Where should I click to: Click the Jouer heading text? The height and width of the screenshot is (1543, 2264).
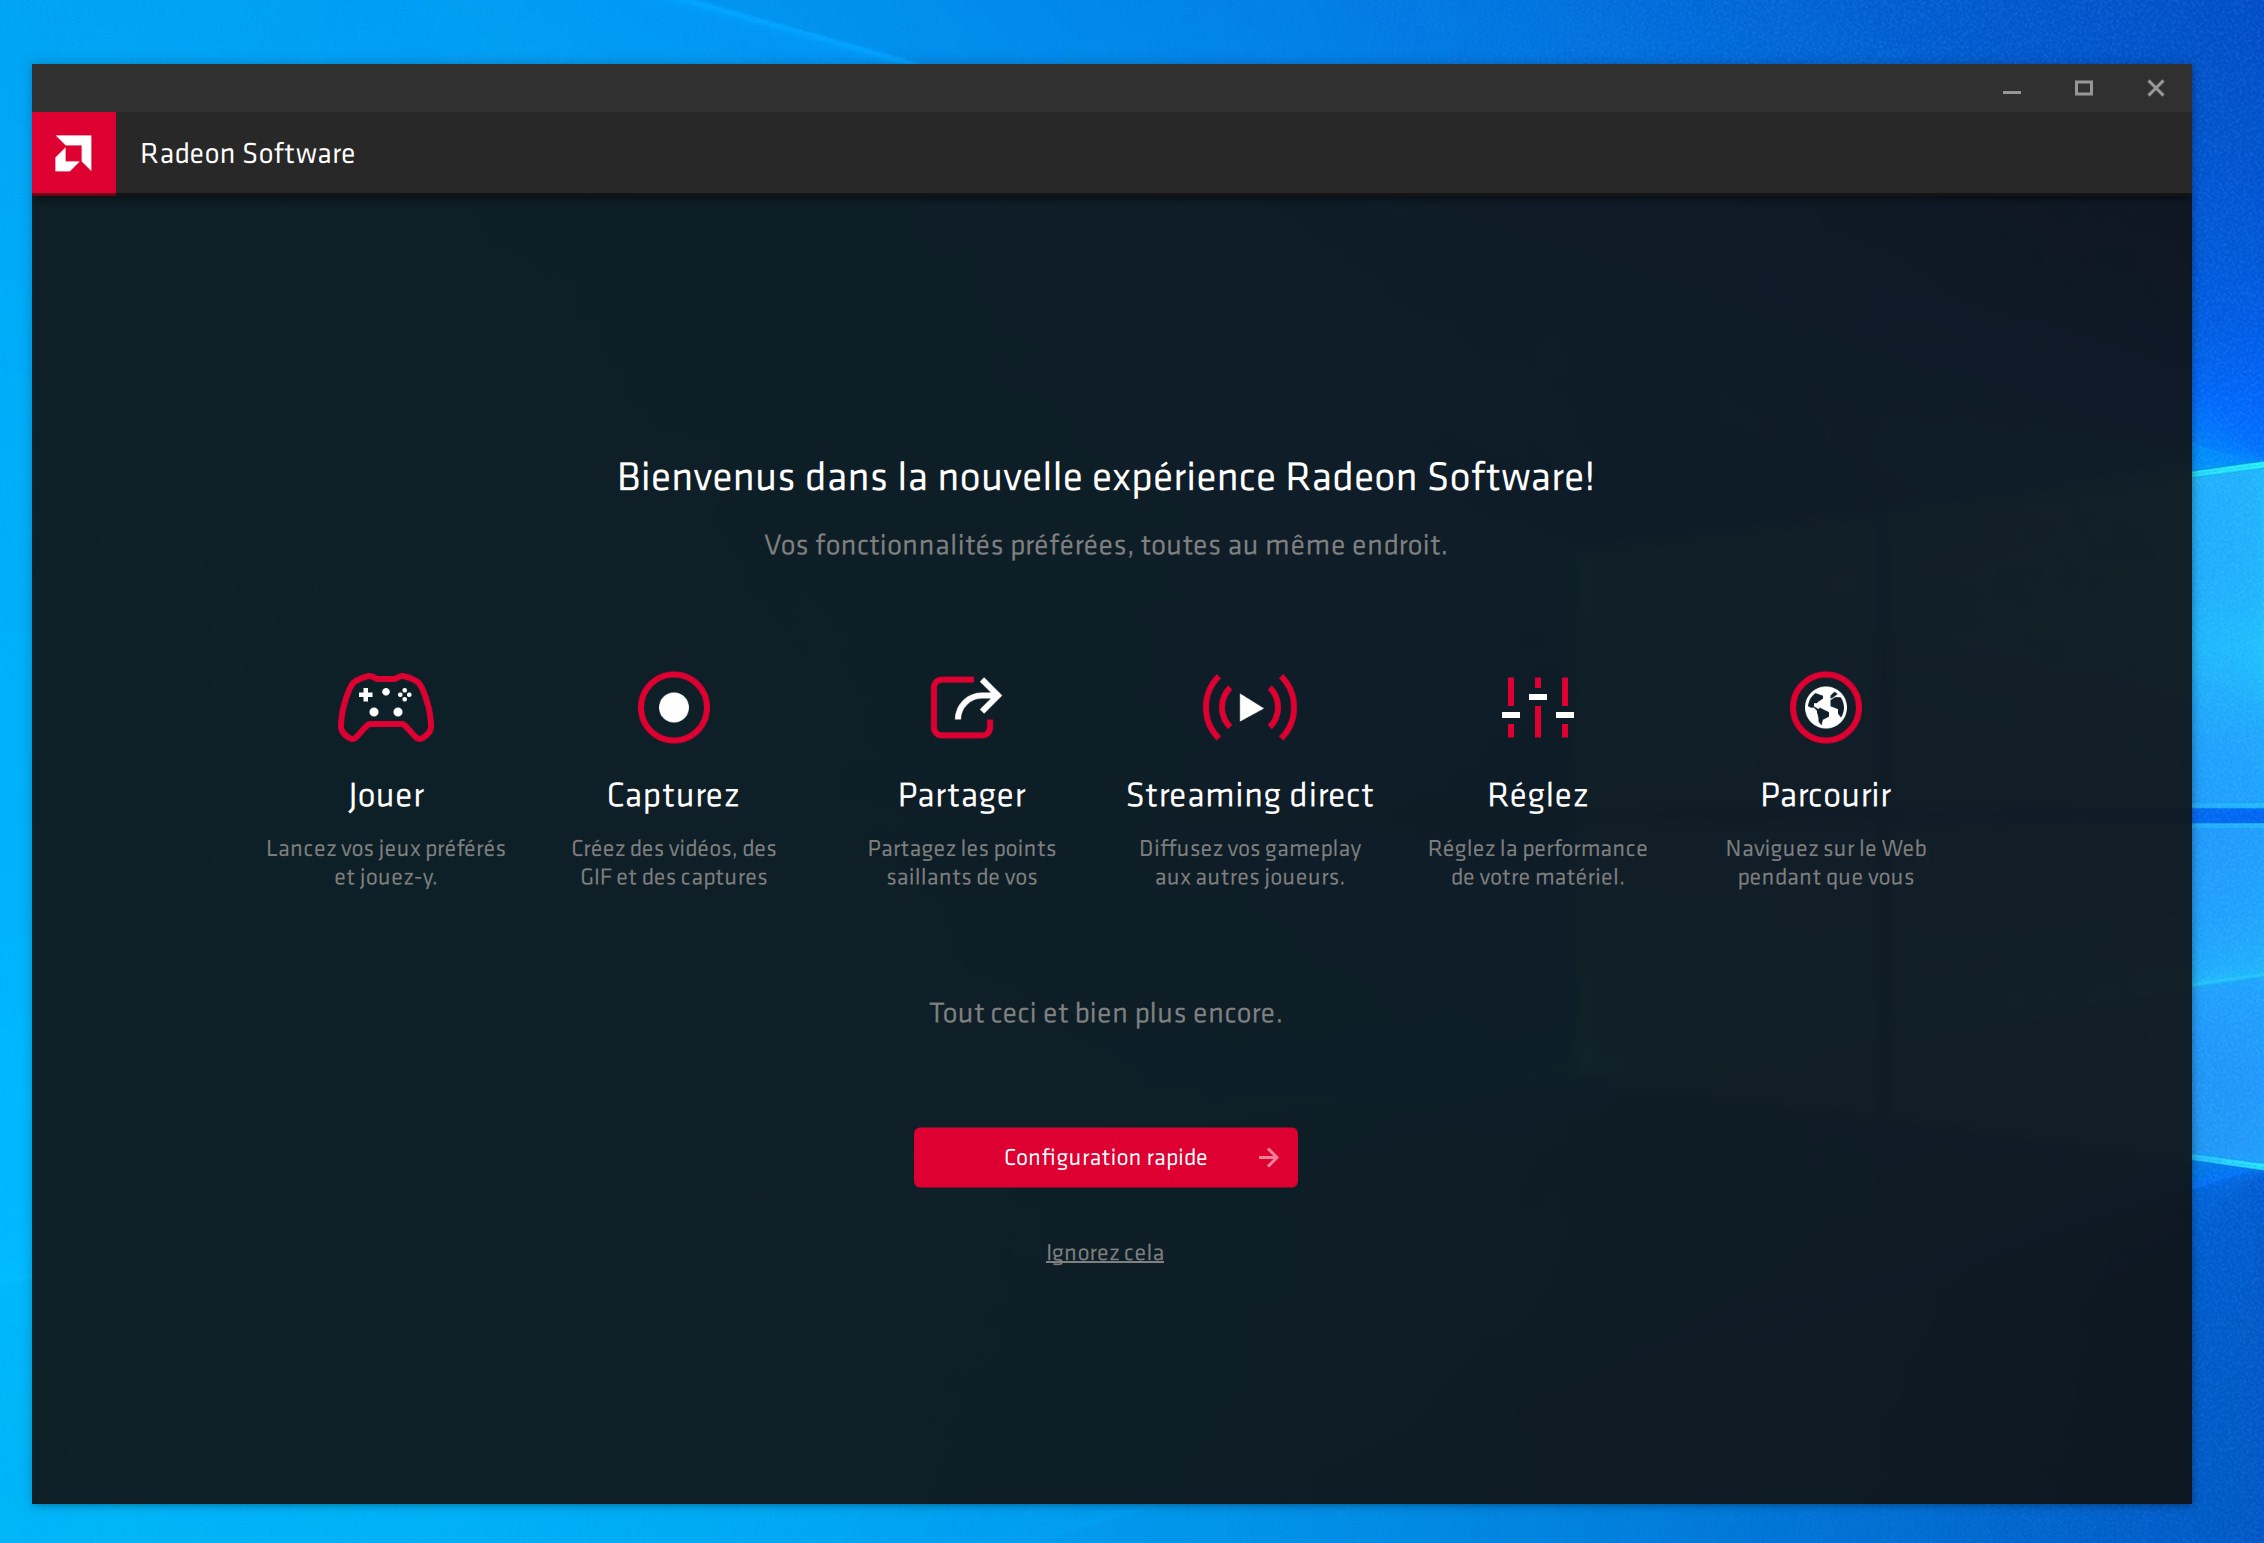pos(385,795)
